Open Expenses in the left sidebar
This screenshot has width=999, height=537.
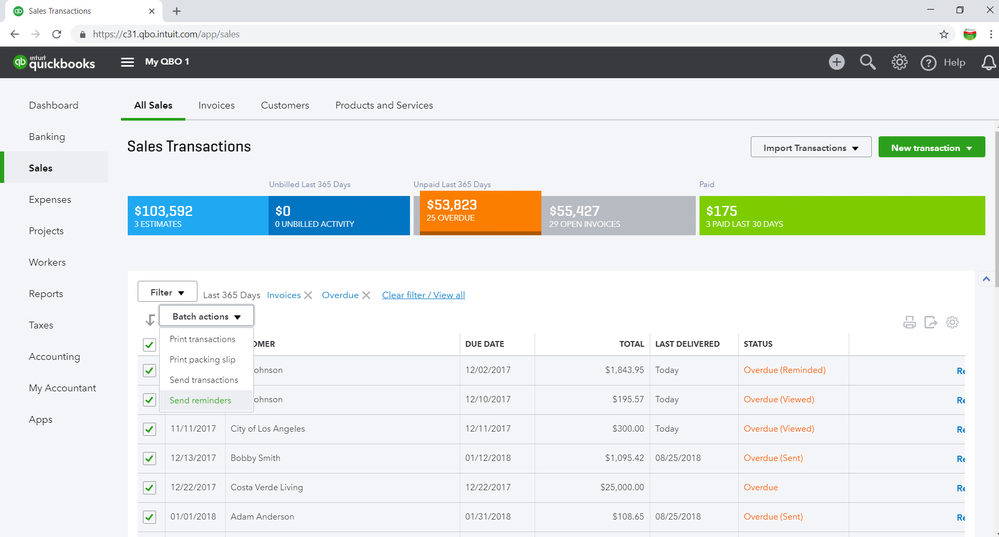pos(52,200)
